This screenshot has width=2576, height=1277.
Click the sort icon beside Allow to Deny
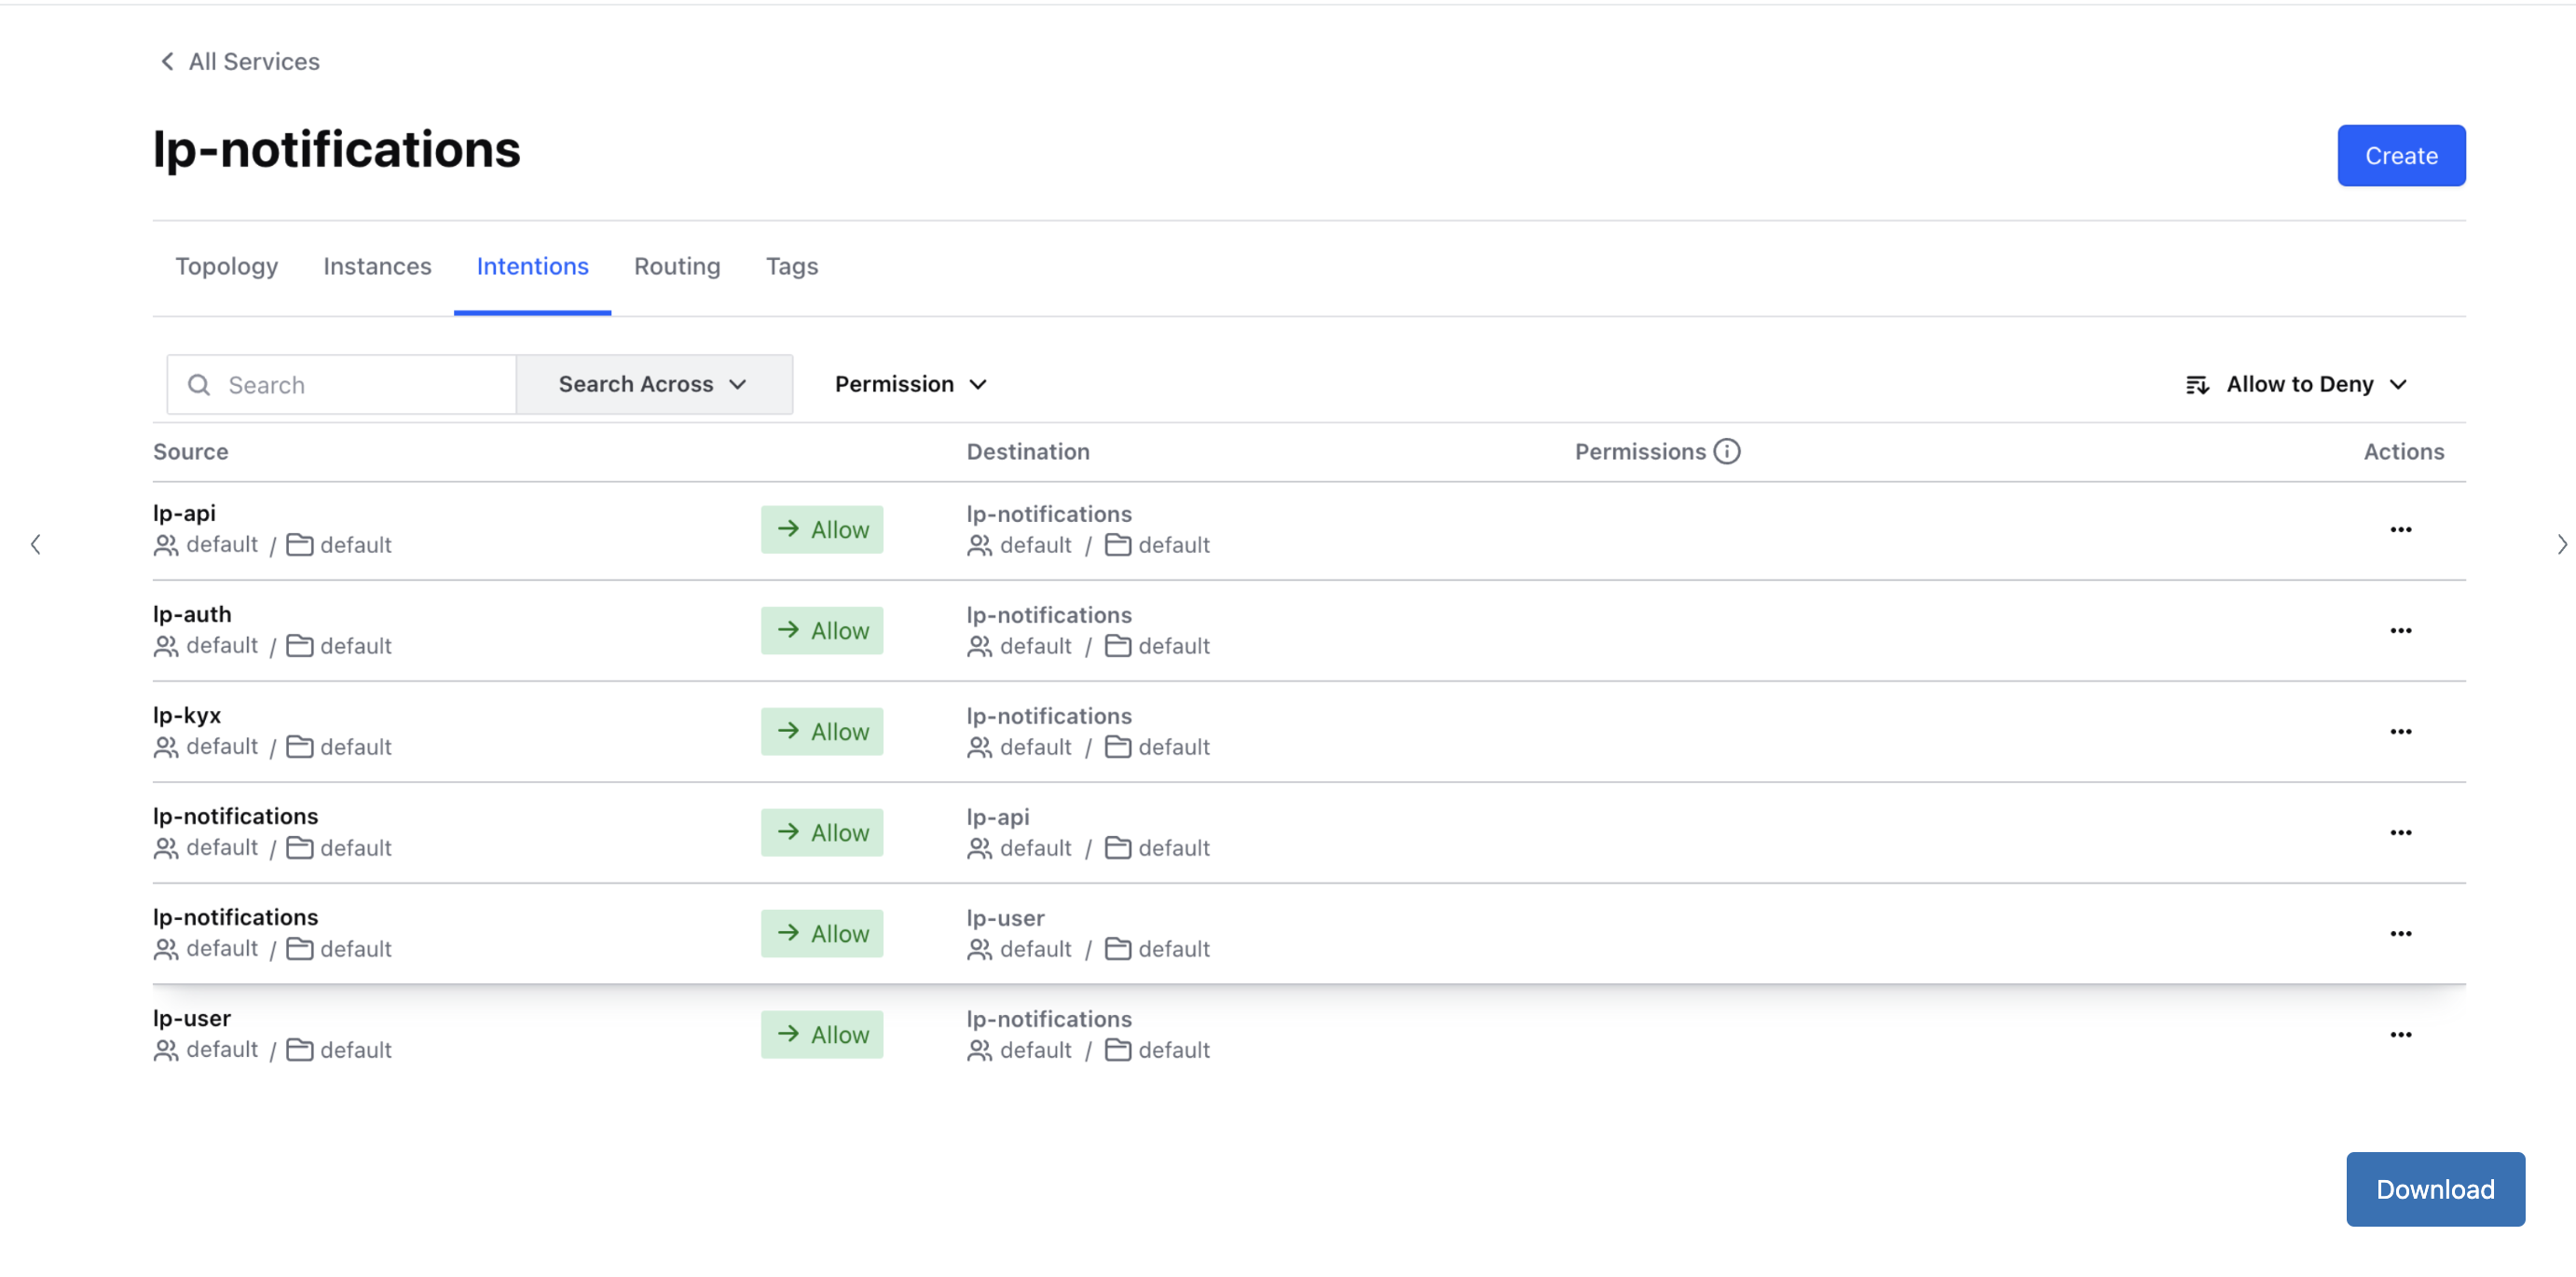[x=2196, y=385]
